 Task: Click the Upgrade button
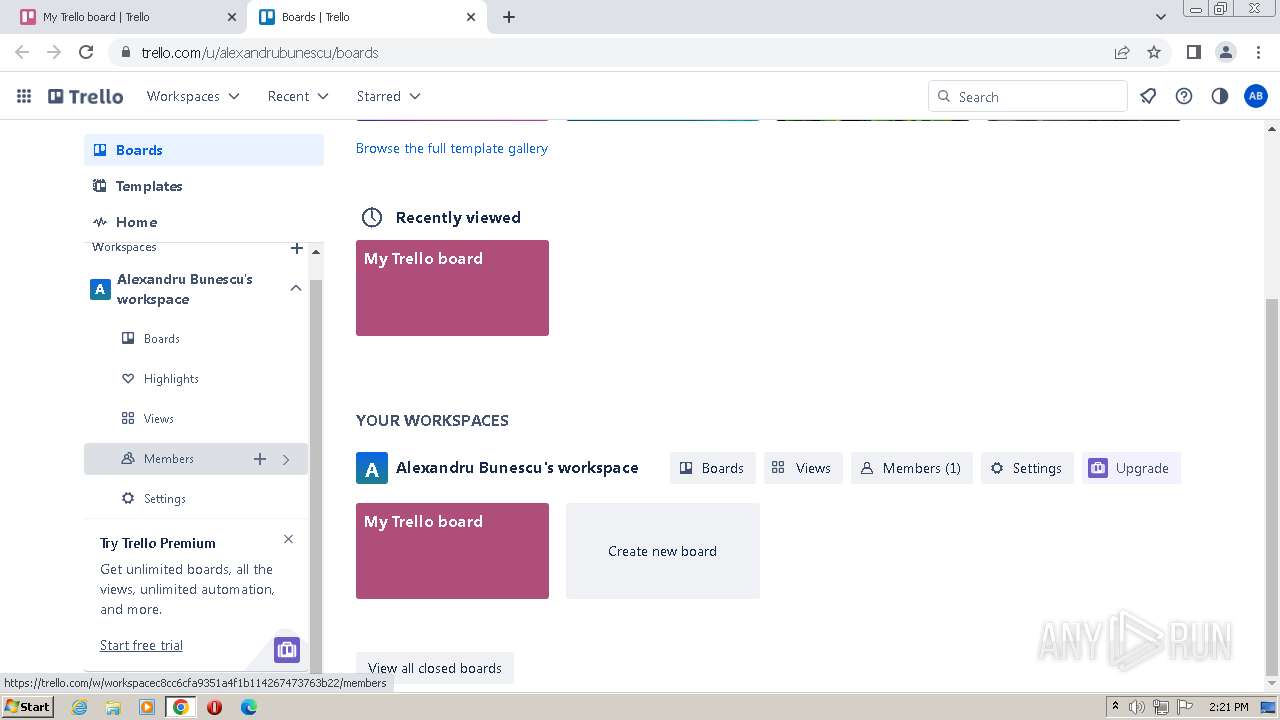click(x=1131, y=468)
